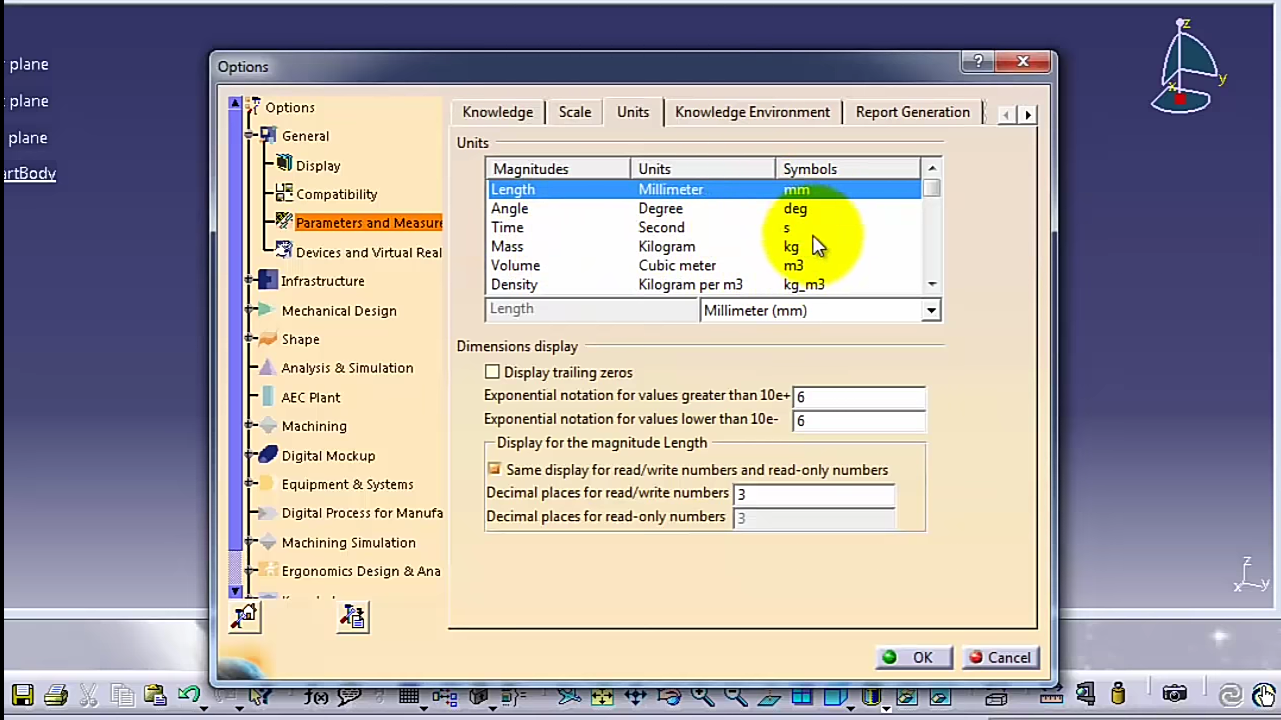Select the Display item under General
Screen dimensions: 1281x720
318,166
